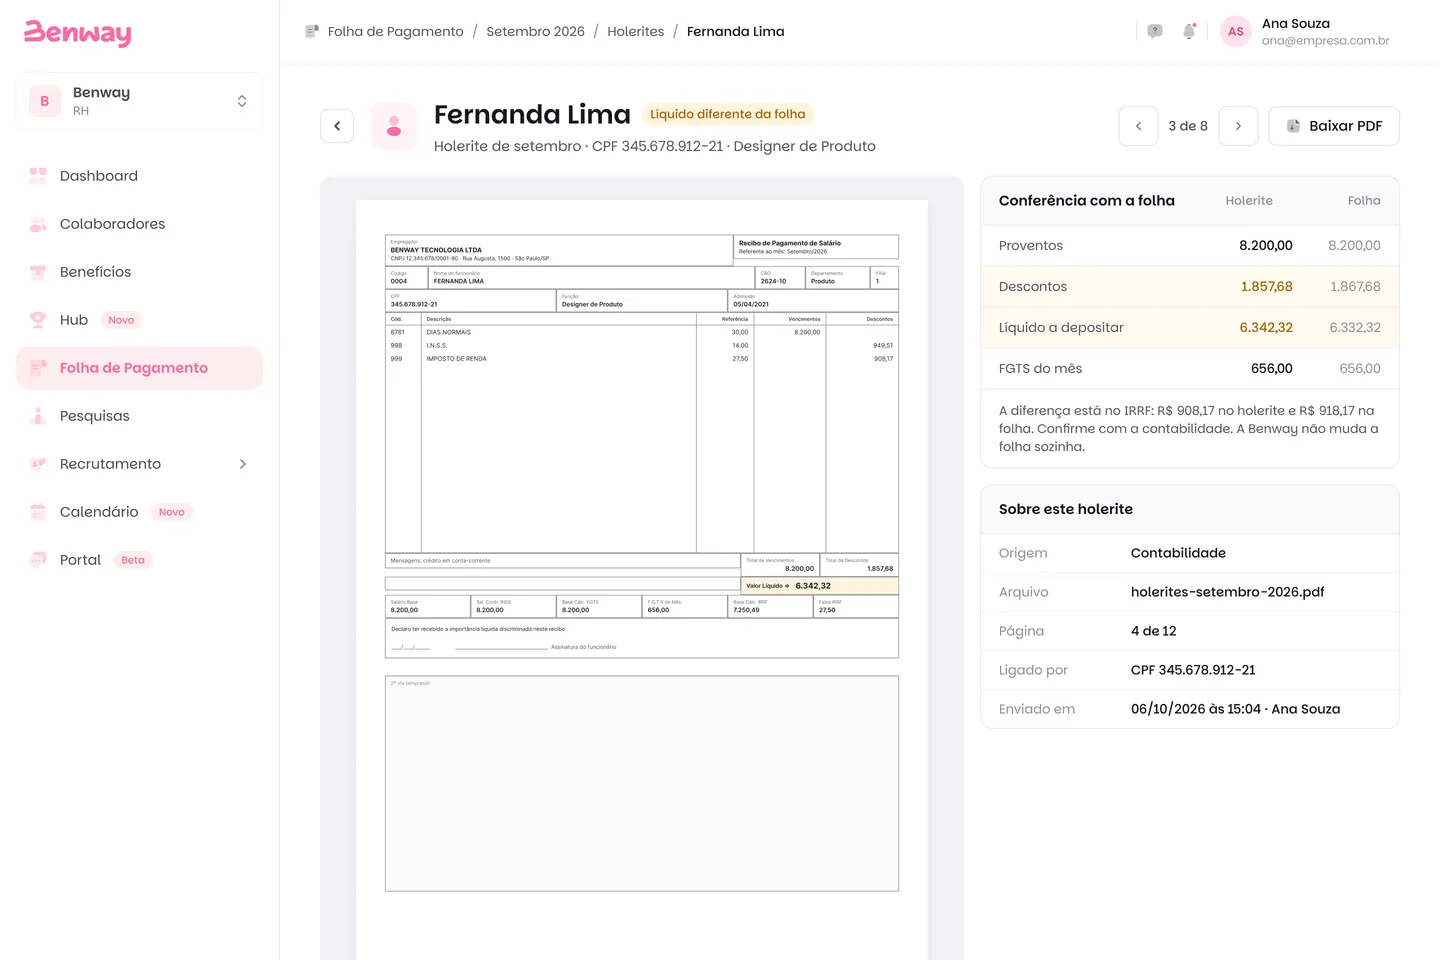
Task: Open Pesquisas in the sidebar
Action: 139,416
